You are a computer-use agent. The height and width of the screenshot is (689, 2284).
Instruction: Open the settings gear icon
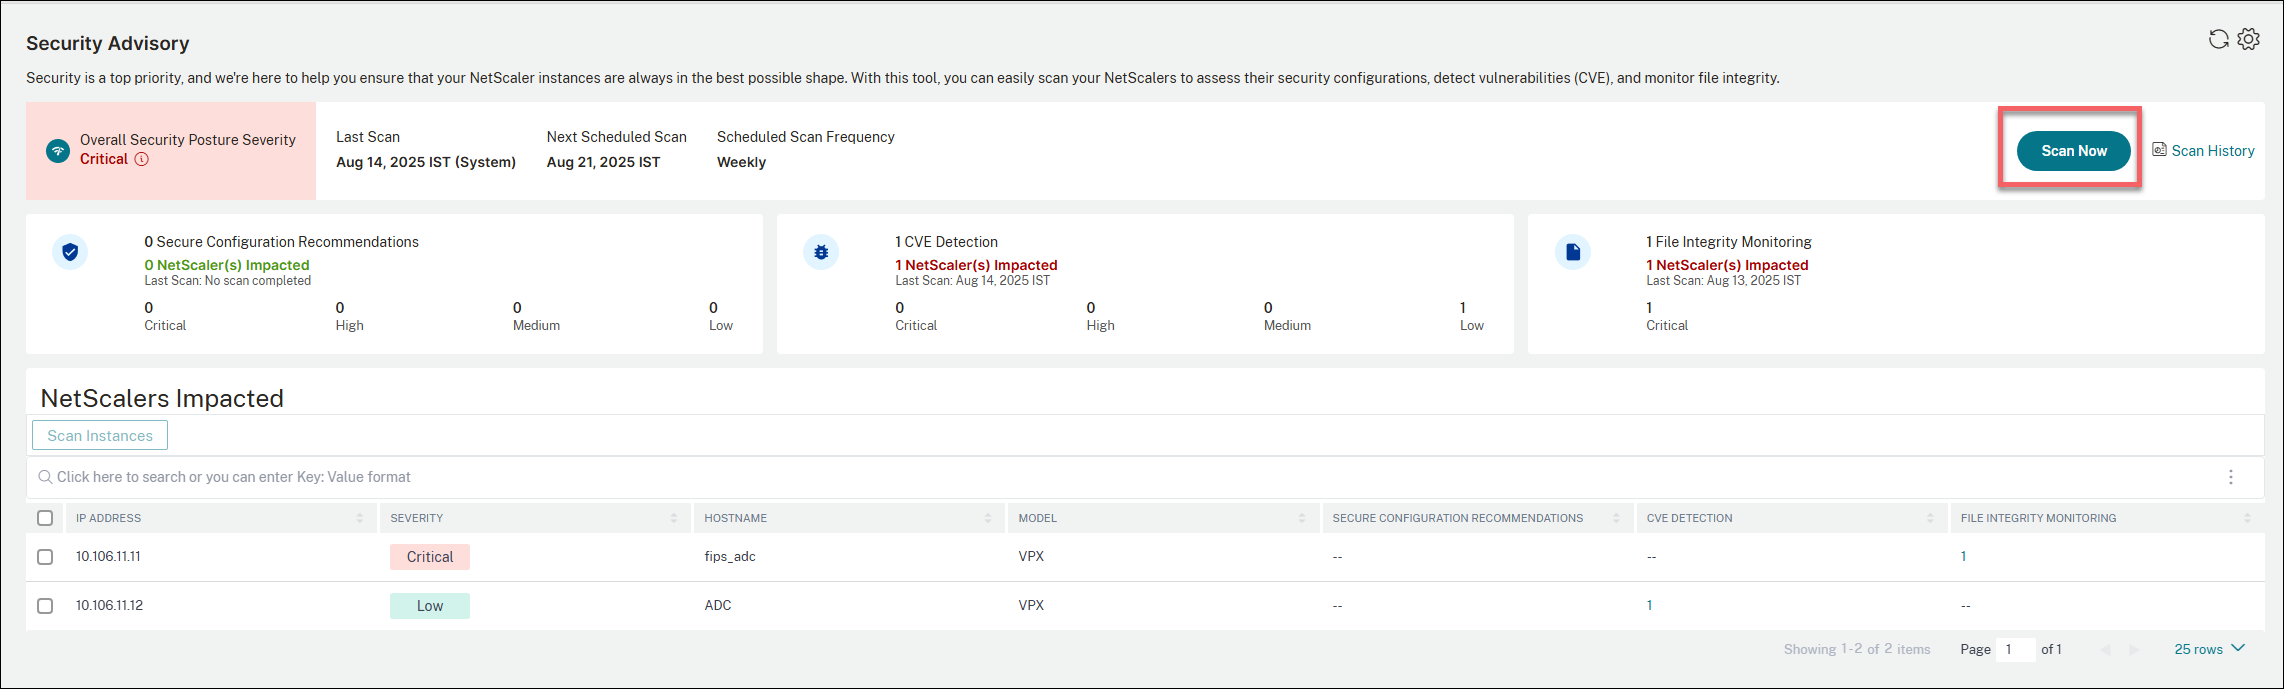pos(2248,39)
